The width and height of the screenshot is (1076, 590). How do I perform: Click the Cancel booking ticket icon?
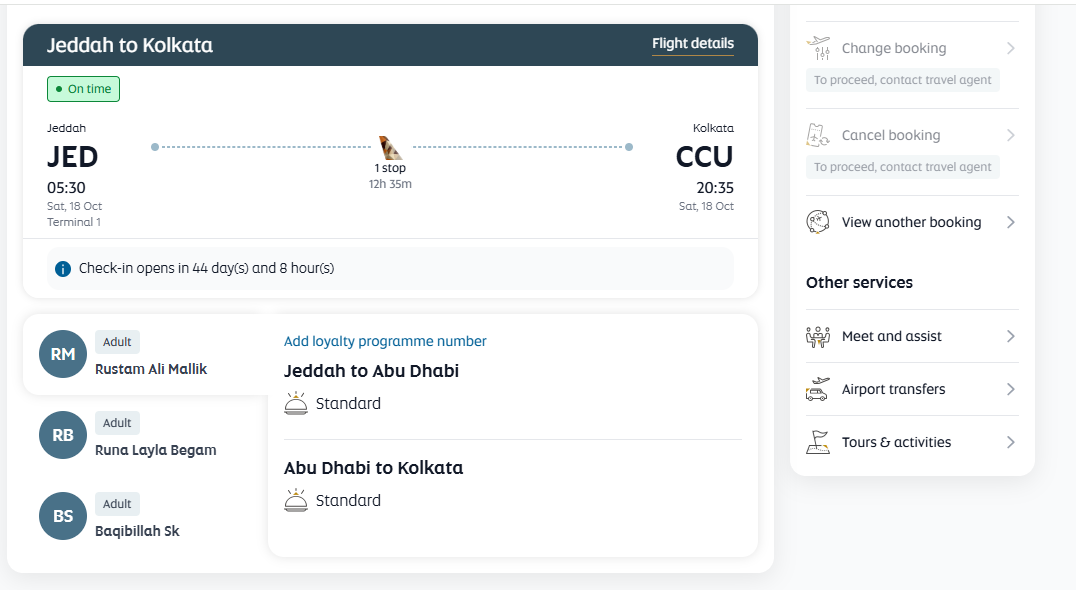click(x=818, y=135)
